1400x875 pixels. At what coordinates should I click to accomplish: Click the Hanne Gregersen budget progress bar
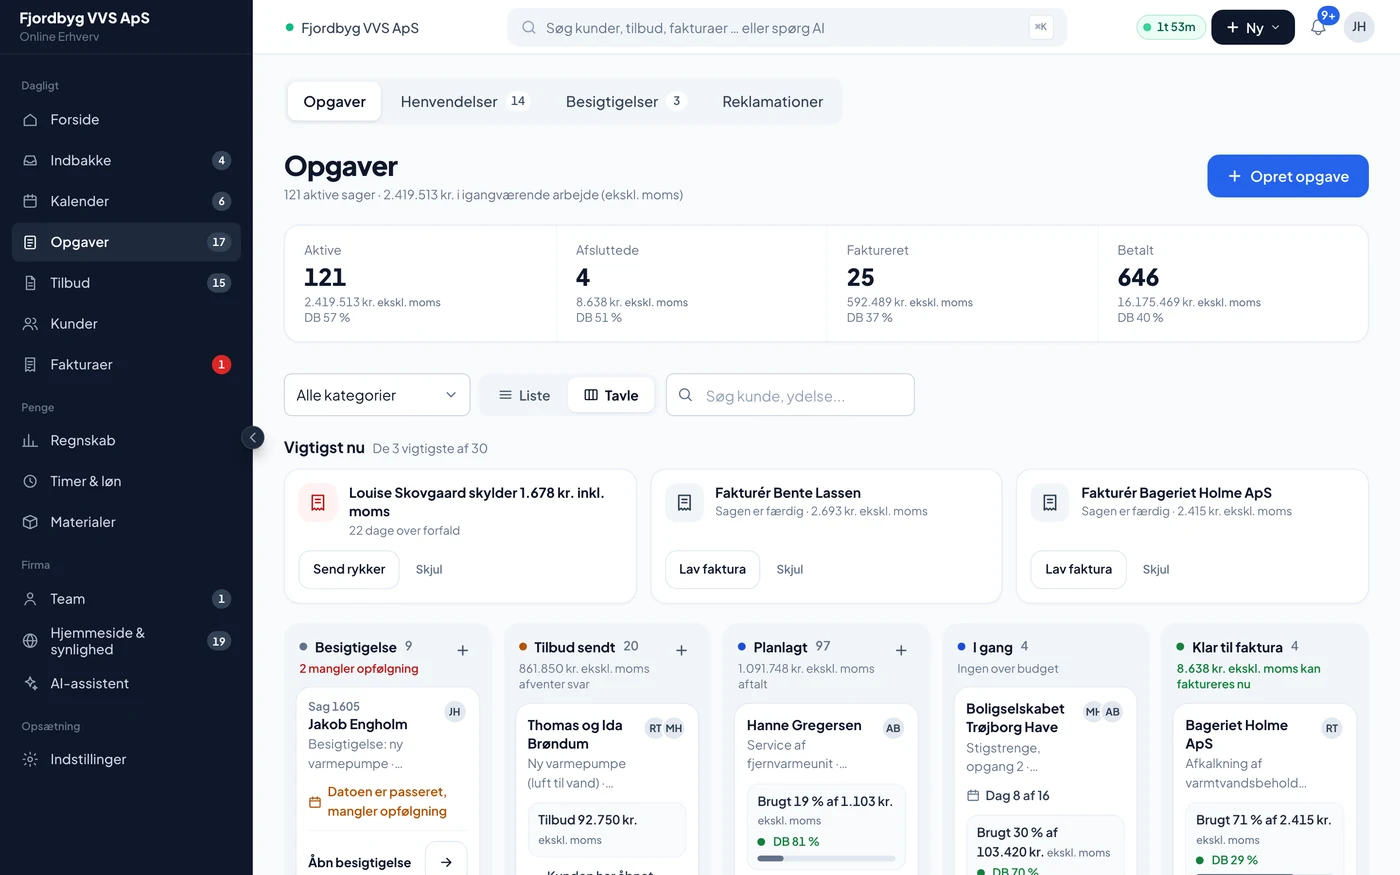[x=826, y=858]
